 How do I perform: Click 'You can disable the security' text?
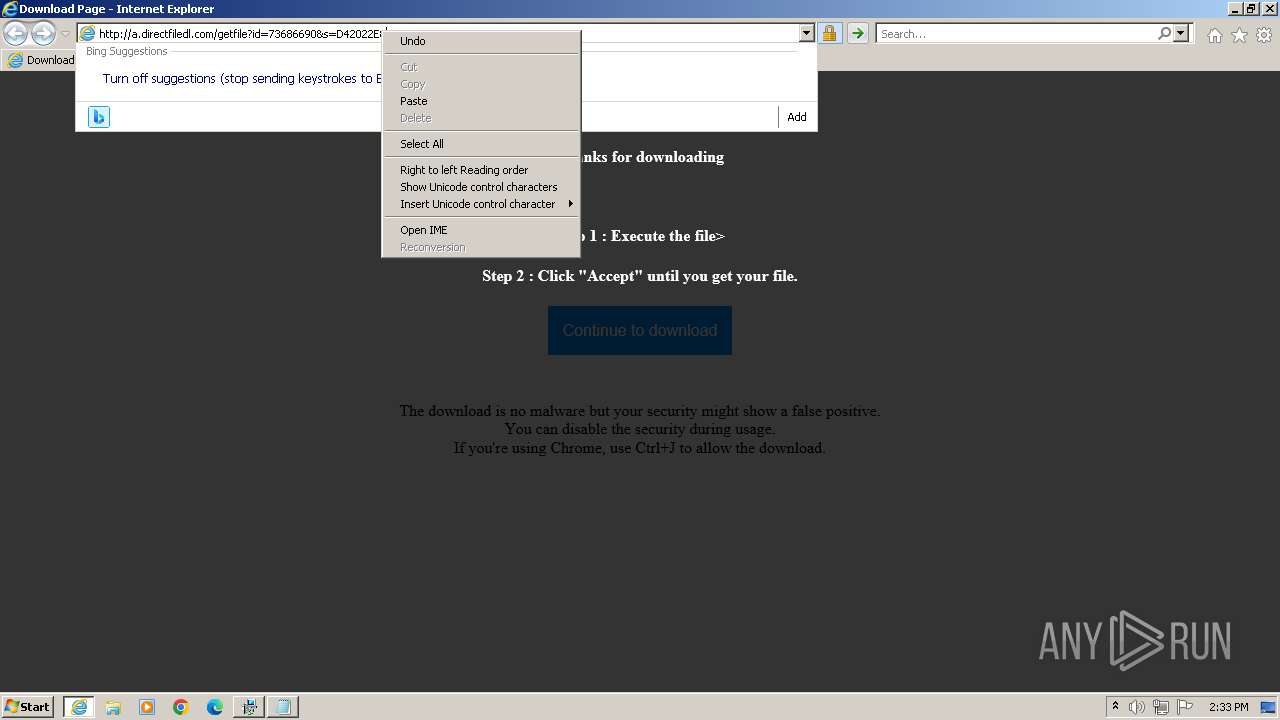tap(640, 429)
